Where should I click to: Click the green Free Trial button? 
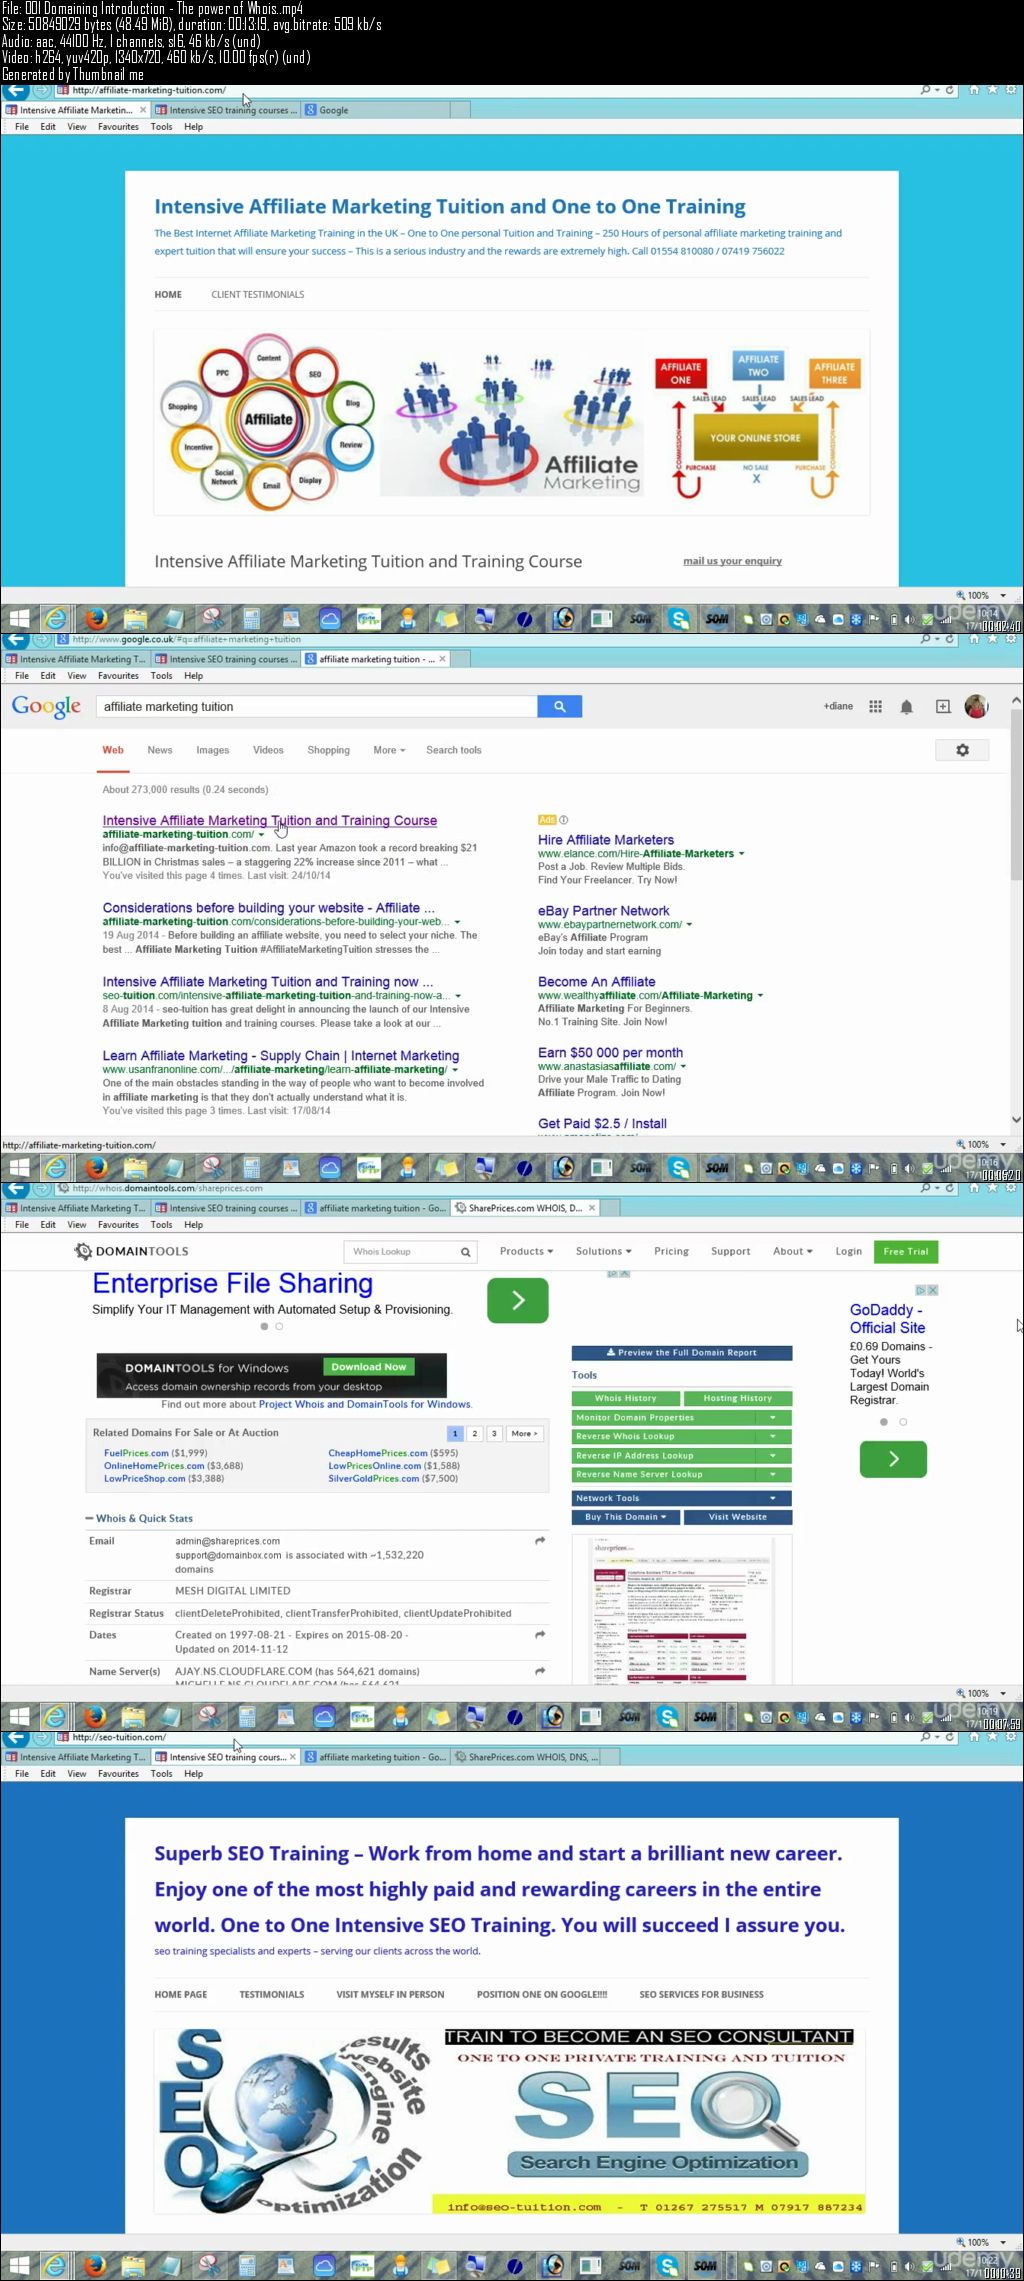(x=906, y=1251)
